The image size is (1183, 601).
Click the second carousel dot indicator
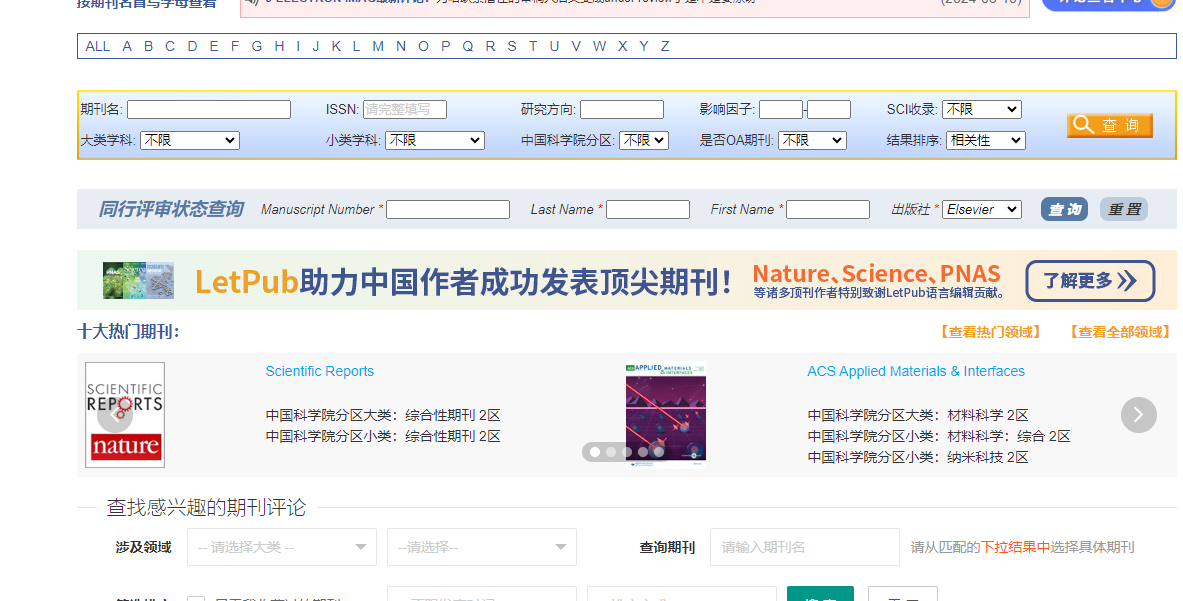point(611,452)
